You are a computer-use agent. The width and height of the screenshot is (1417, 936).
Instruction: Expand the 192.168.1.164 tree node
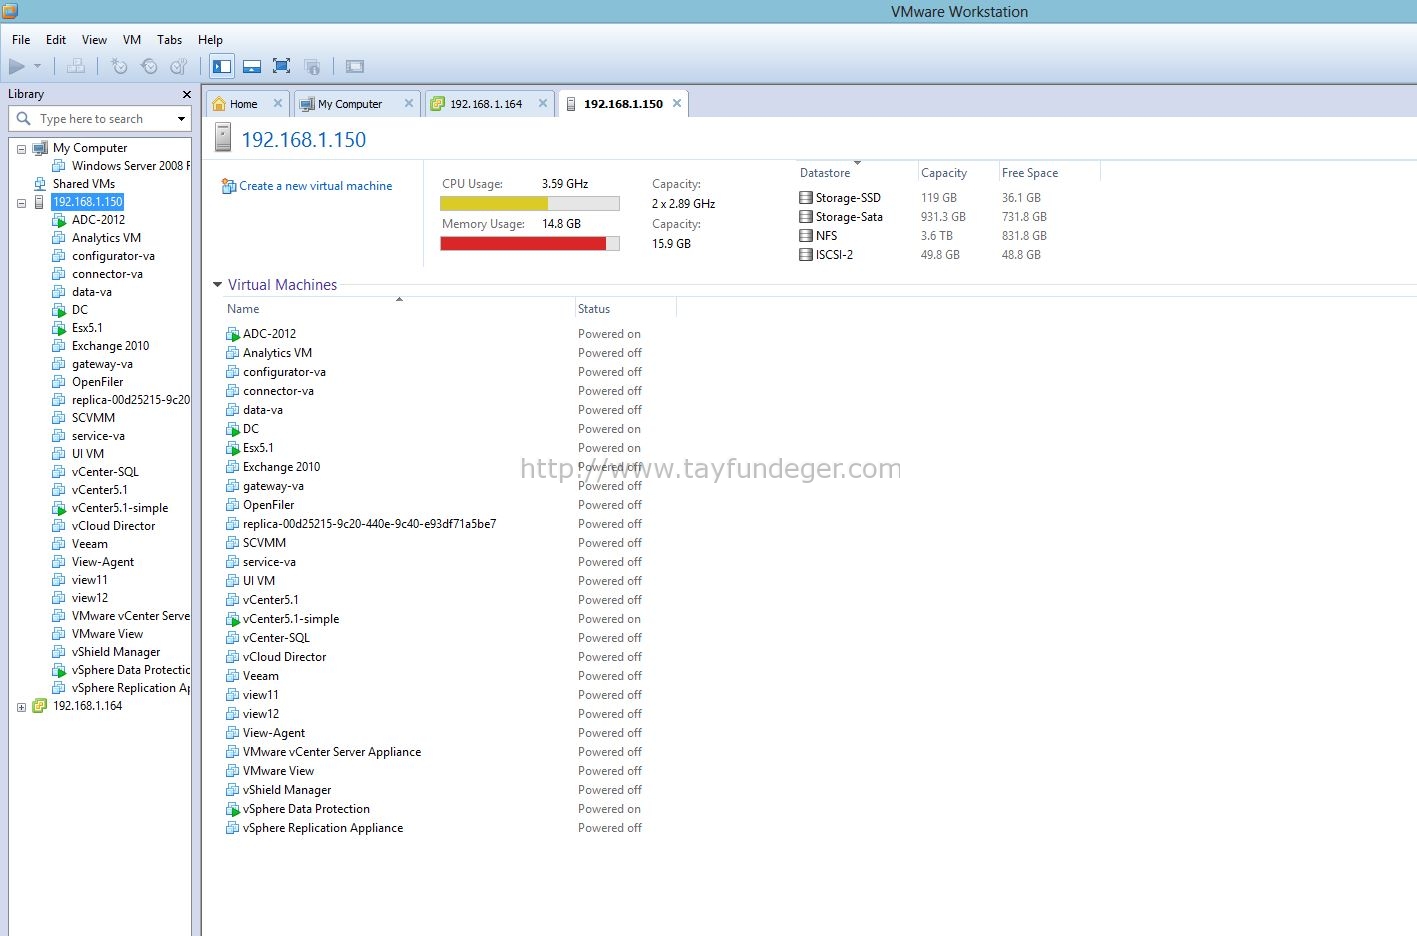point(21,706)
